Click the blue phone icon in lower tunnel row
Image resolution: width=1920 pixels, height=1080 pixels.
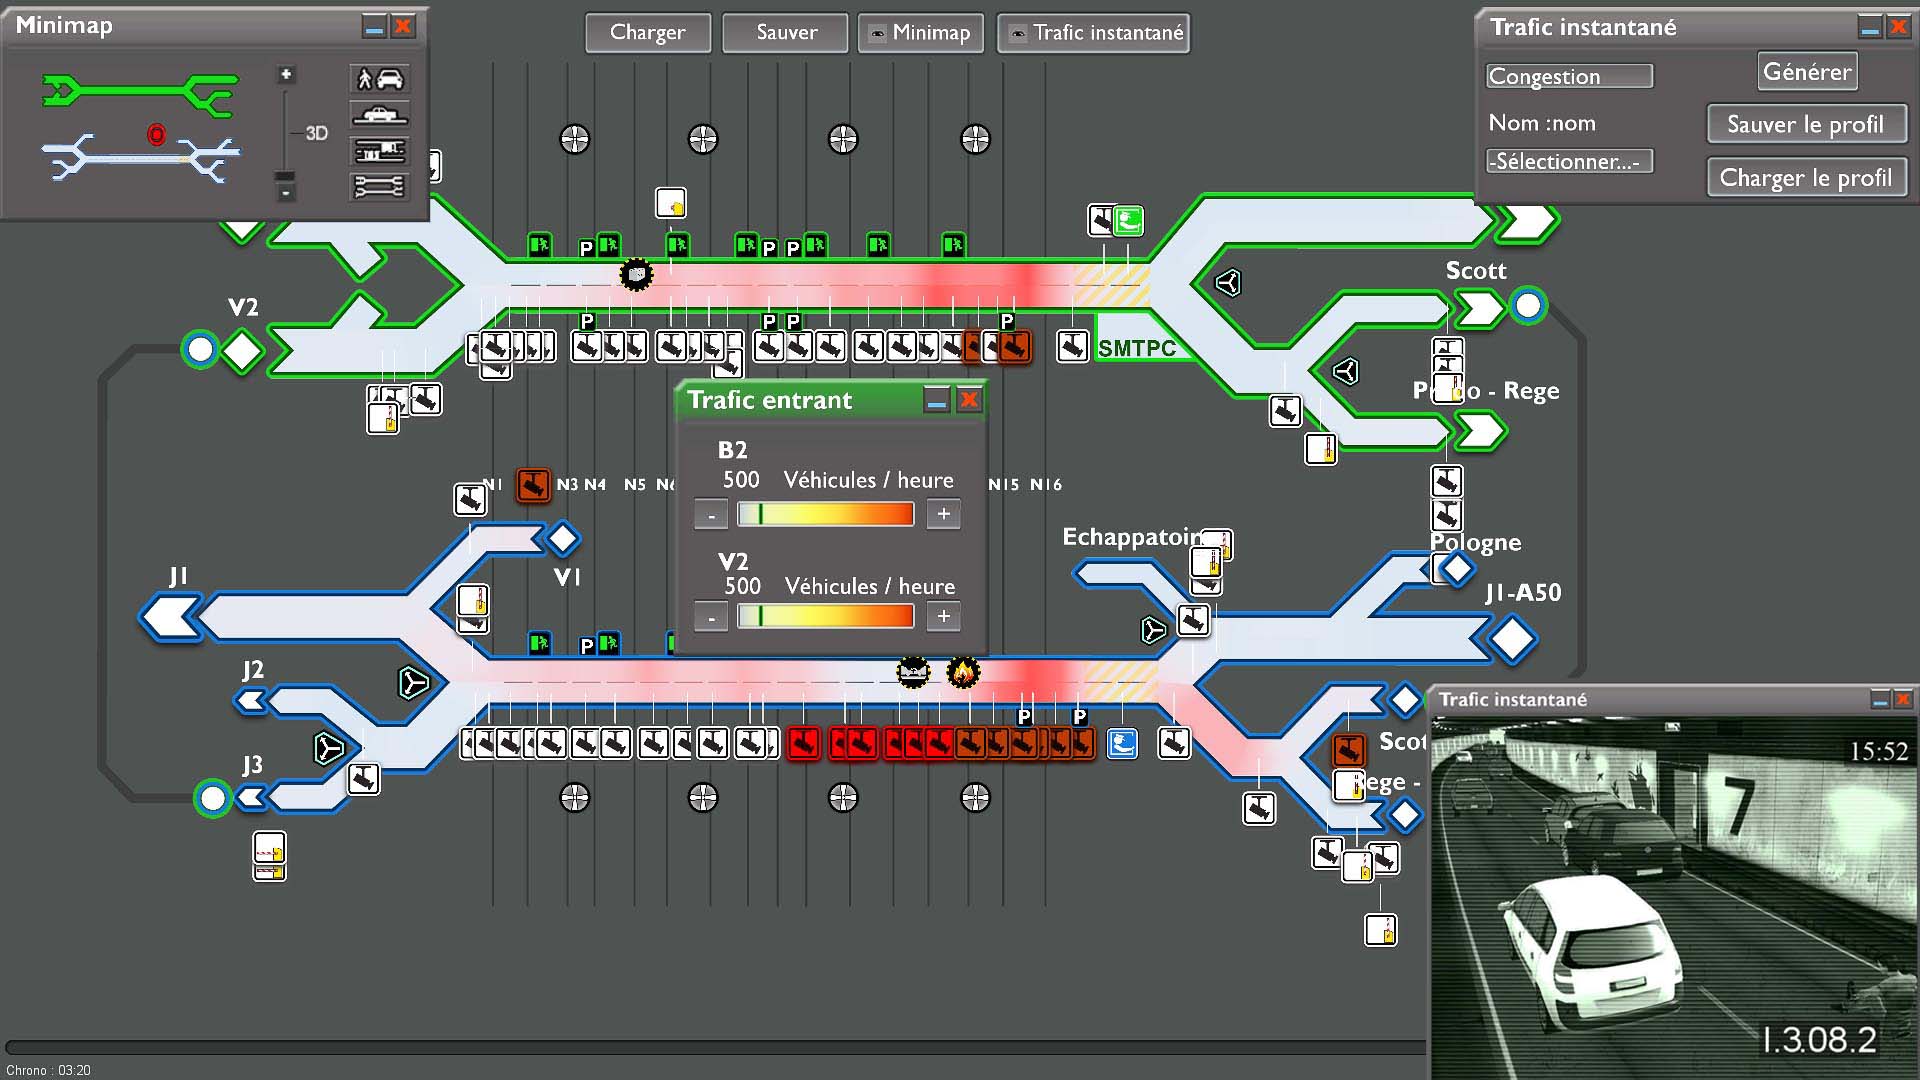click(x=1122, y=743)
